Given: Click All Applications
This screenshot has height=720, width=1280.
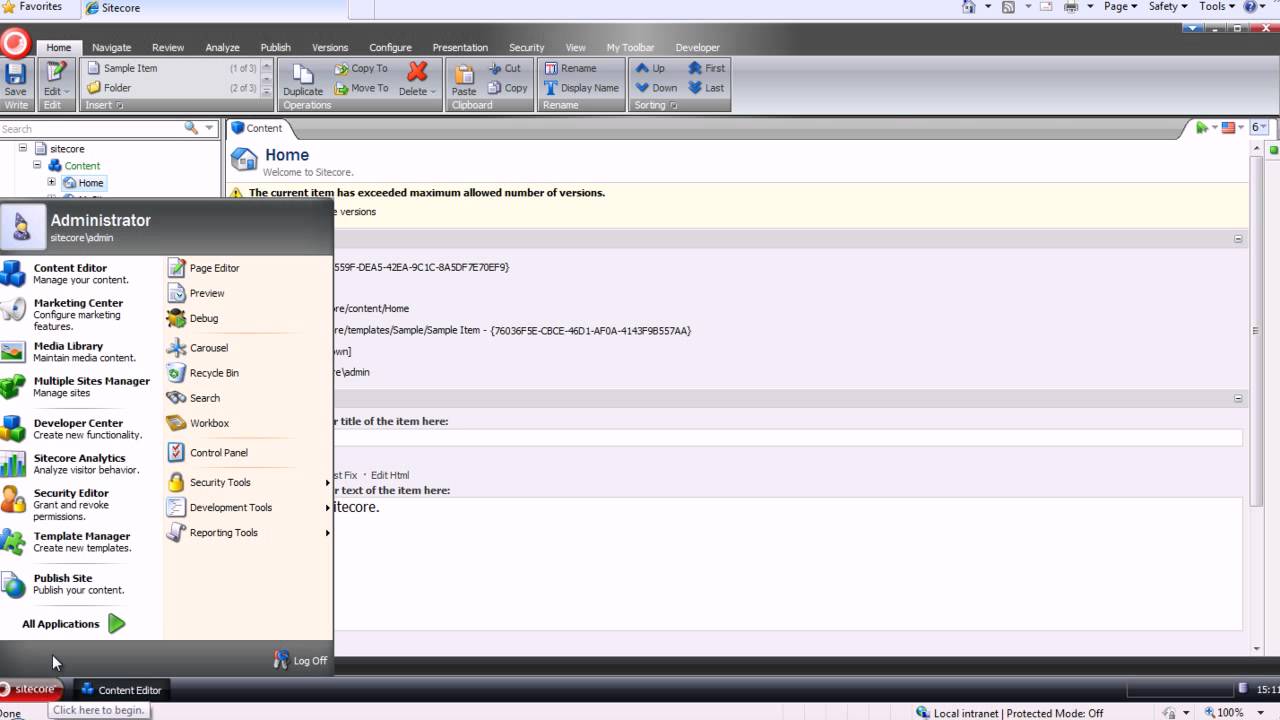Looking at the screenshot, I should pos(73,624).
